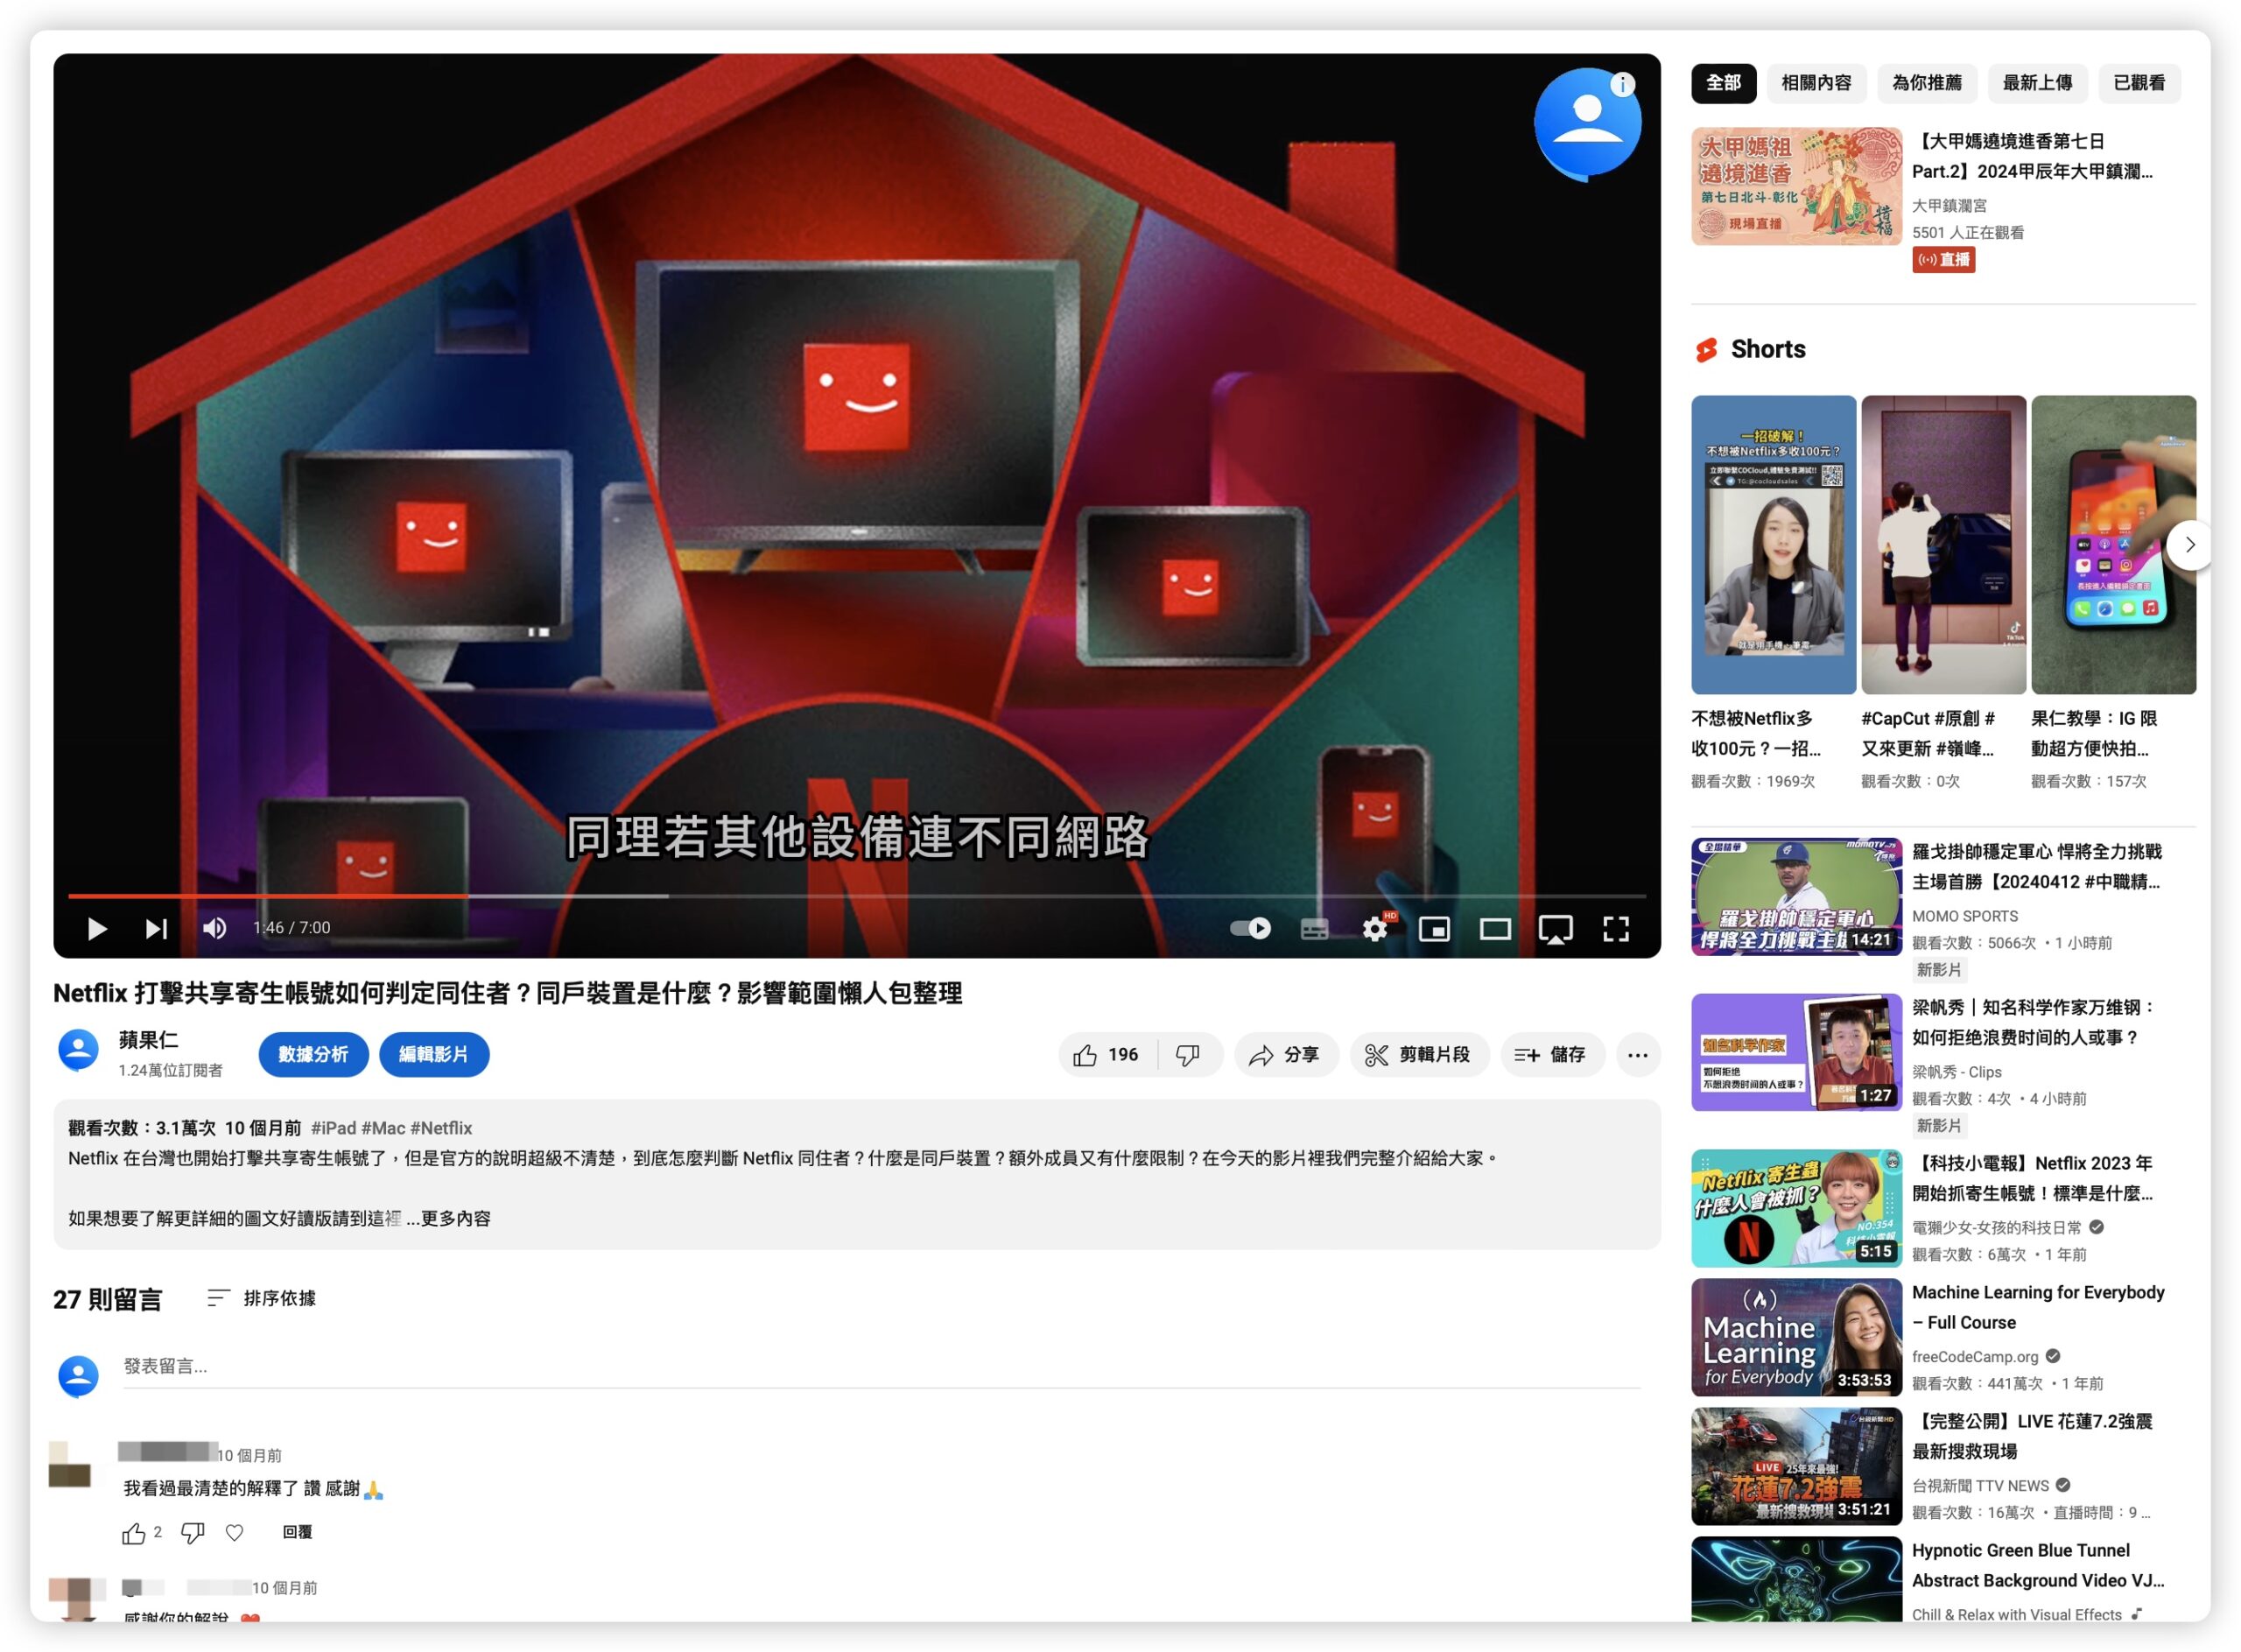Enable theater mode view
The height and width of the screenshot is (1652, 2241).
[x=1495, y=929]
